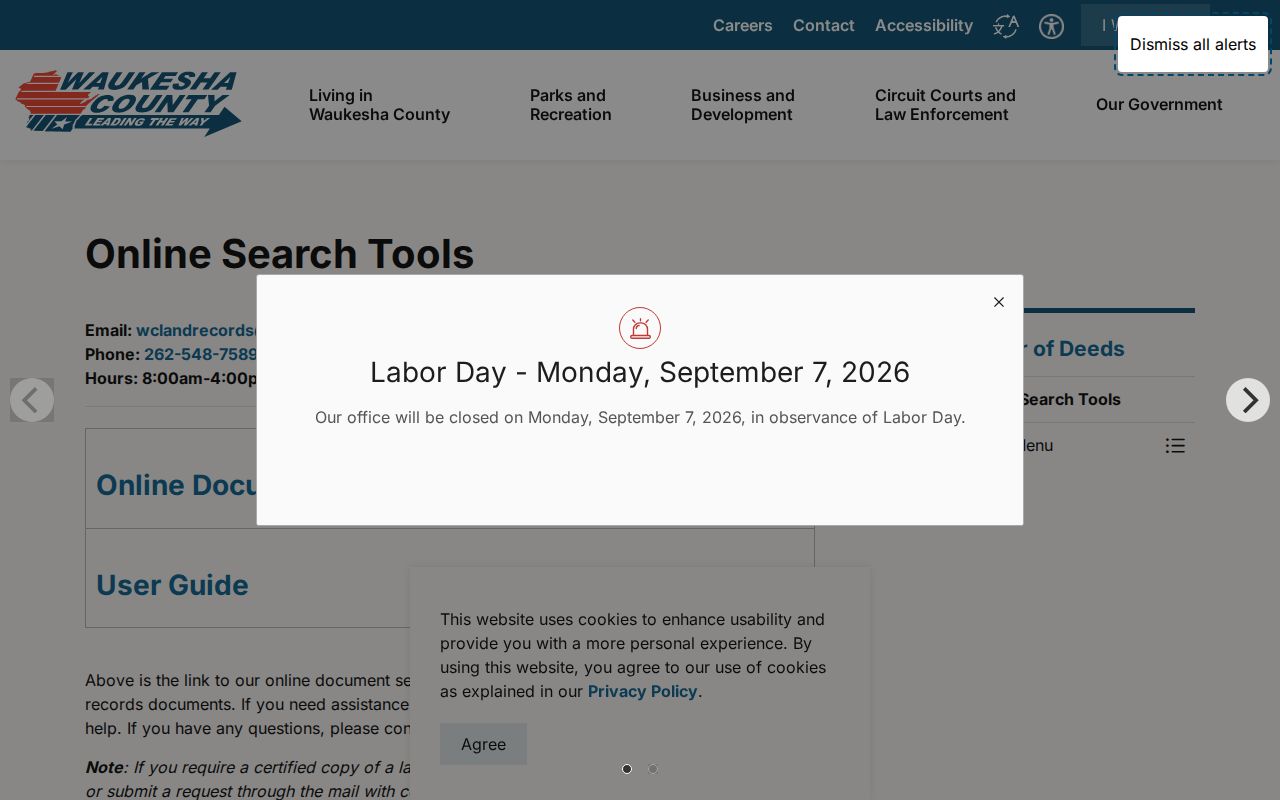The image size is (1280, 800).
Task: Open the Online Document search link
Action: click(x=176, y=485)
